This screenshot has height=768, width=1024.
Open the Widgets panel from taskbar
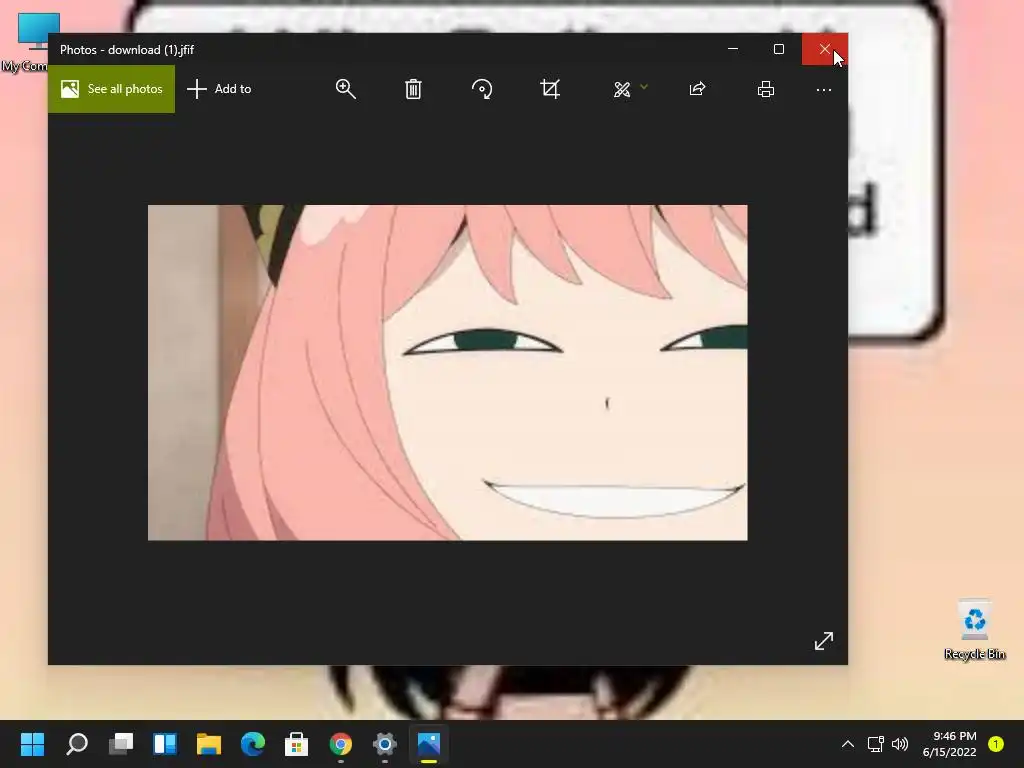165,744
